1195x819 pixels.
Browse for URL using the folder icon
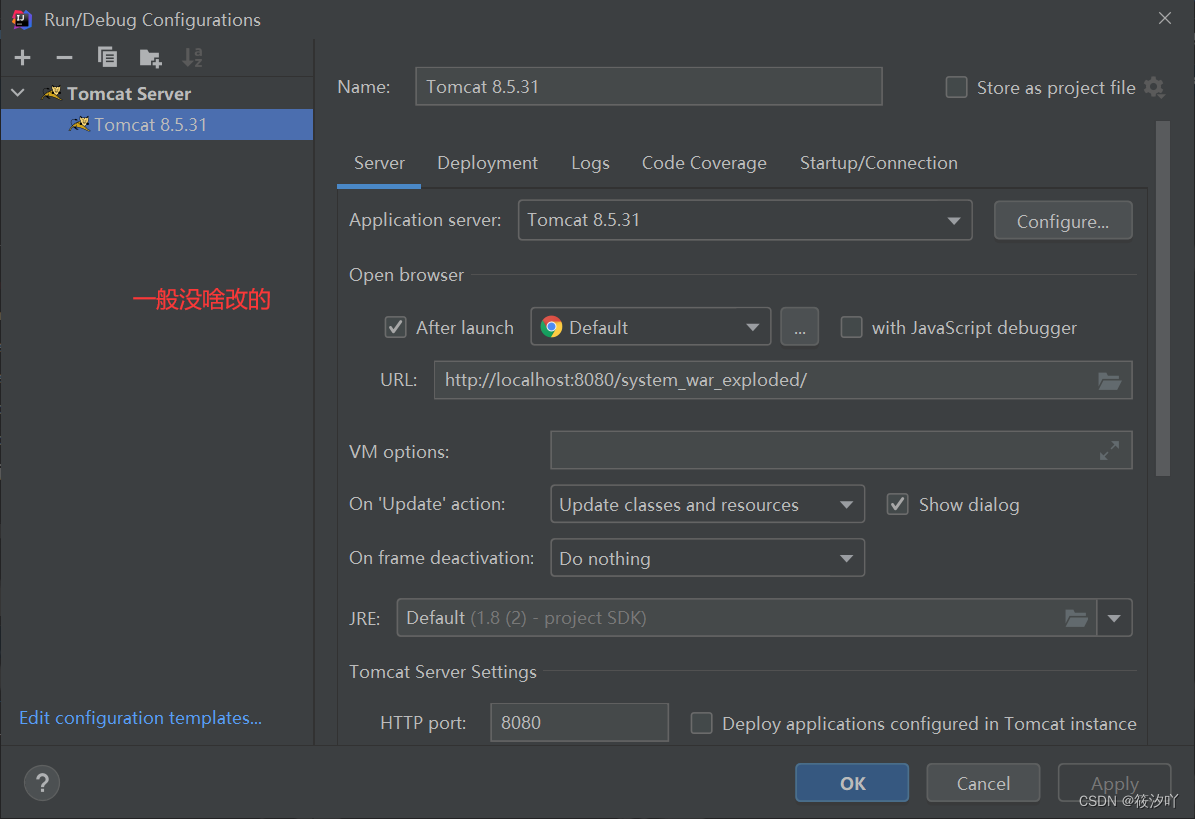click(1109, 380)
